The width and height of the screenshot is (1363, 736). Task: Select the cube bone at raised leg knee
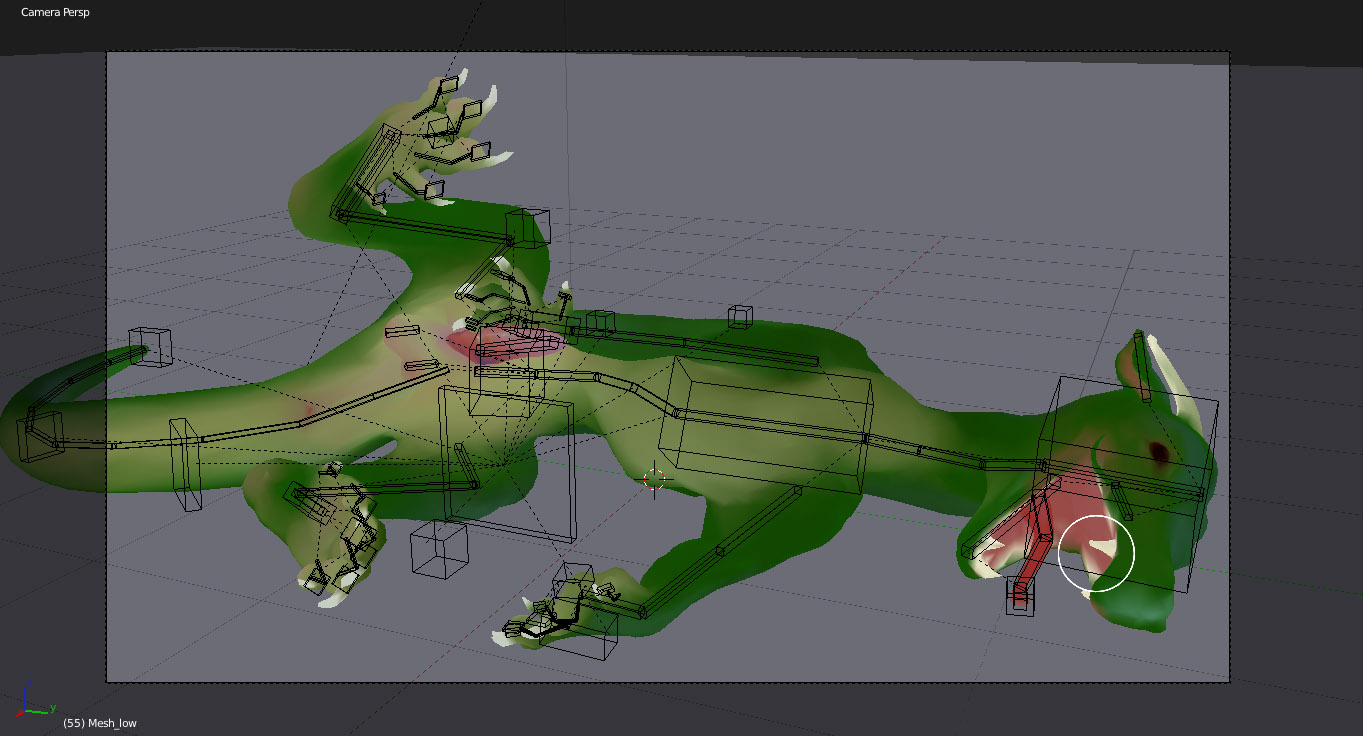tap(527, 228)
